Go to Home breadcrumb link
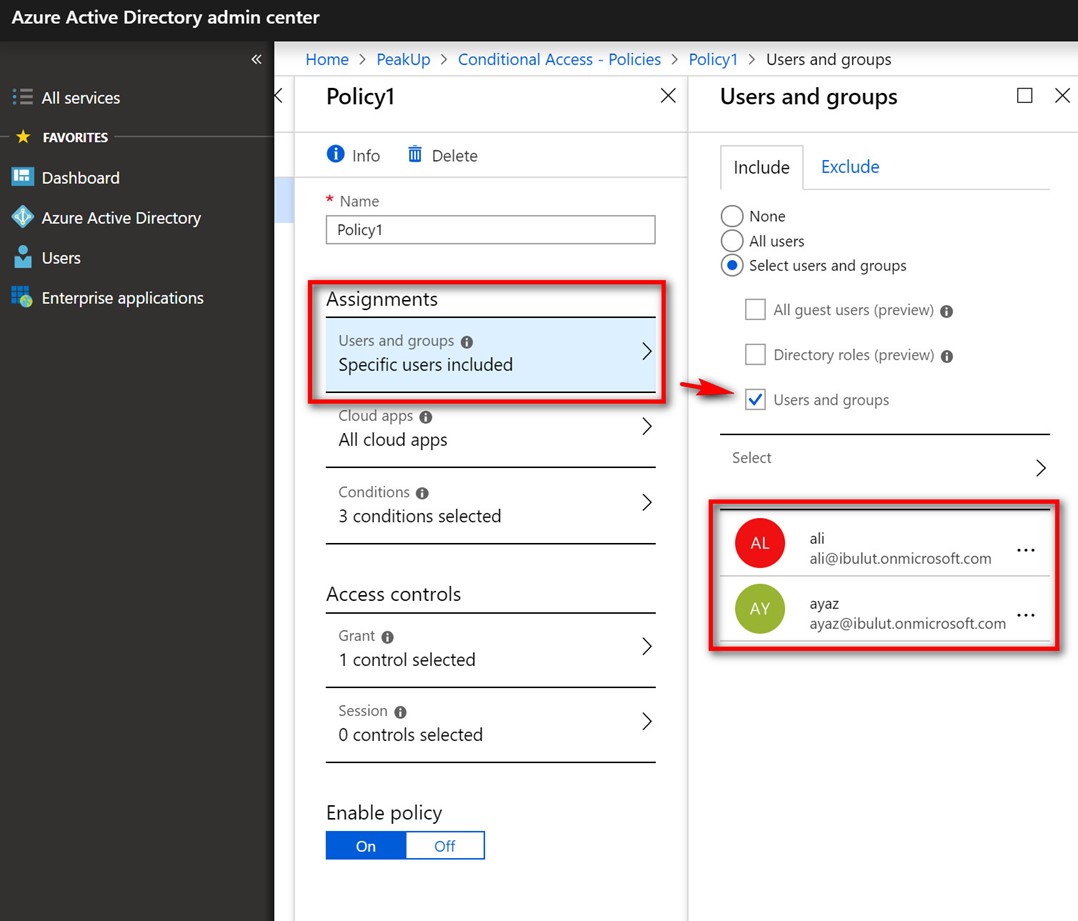Viewport: 1078px width, 921px height. (327, 60)
